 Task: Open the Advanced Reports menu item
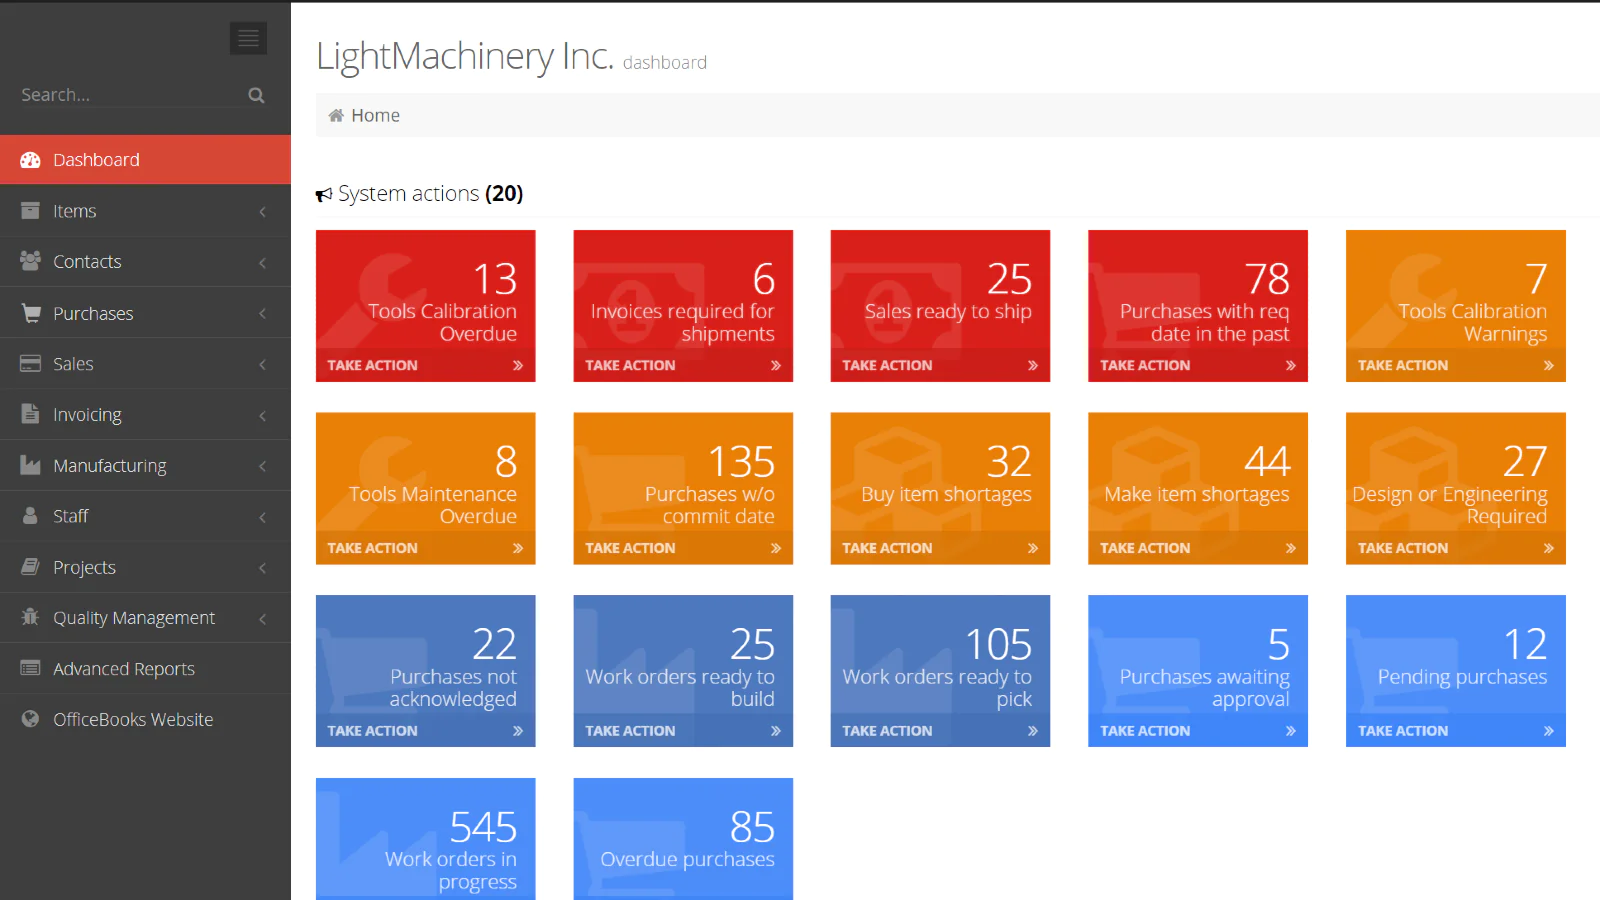[145, 668]
